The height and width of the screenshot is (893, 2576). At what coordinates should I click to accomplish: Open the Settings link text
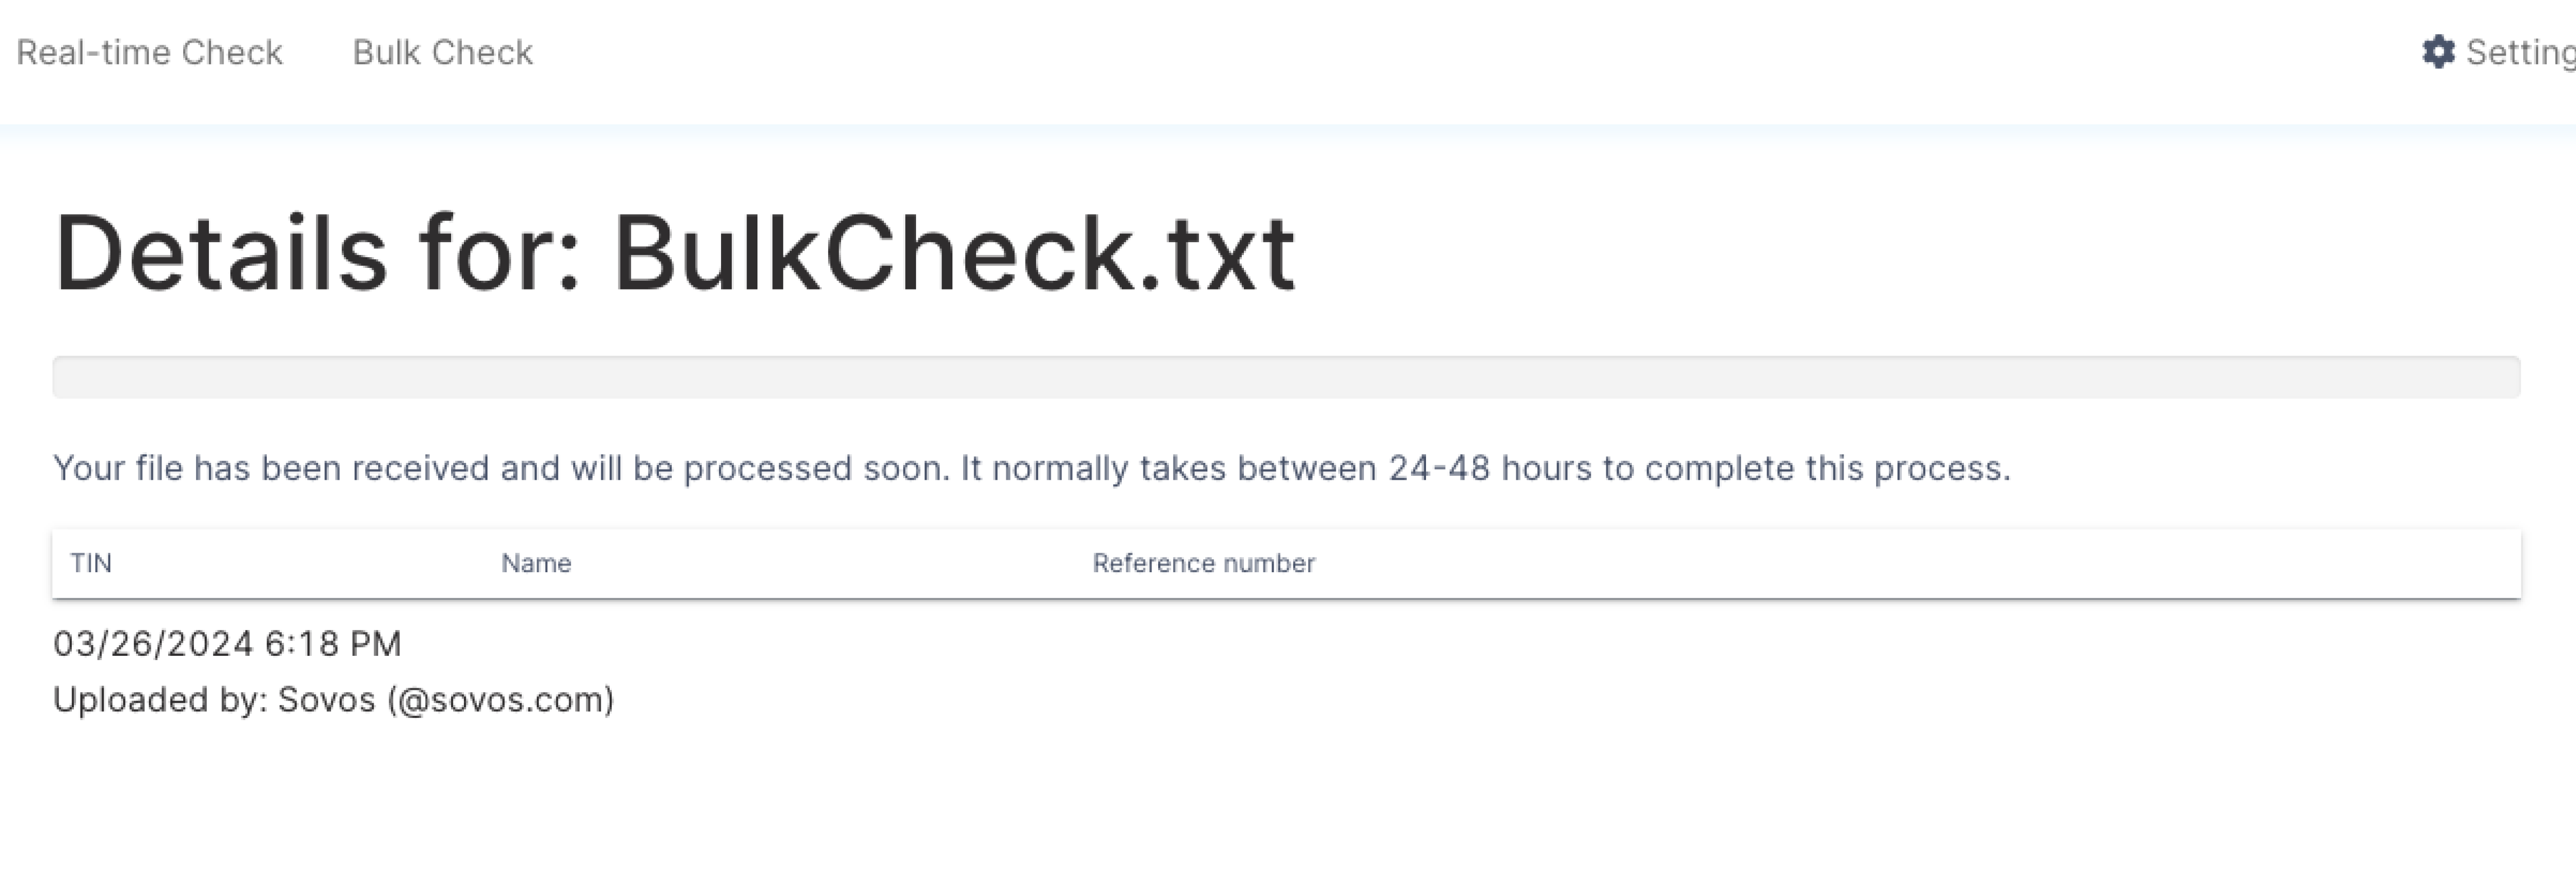(x=2521, y=52)
